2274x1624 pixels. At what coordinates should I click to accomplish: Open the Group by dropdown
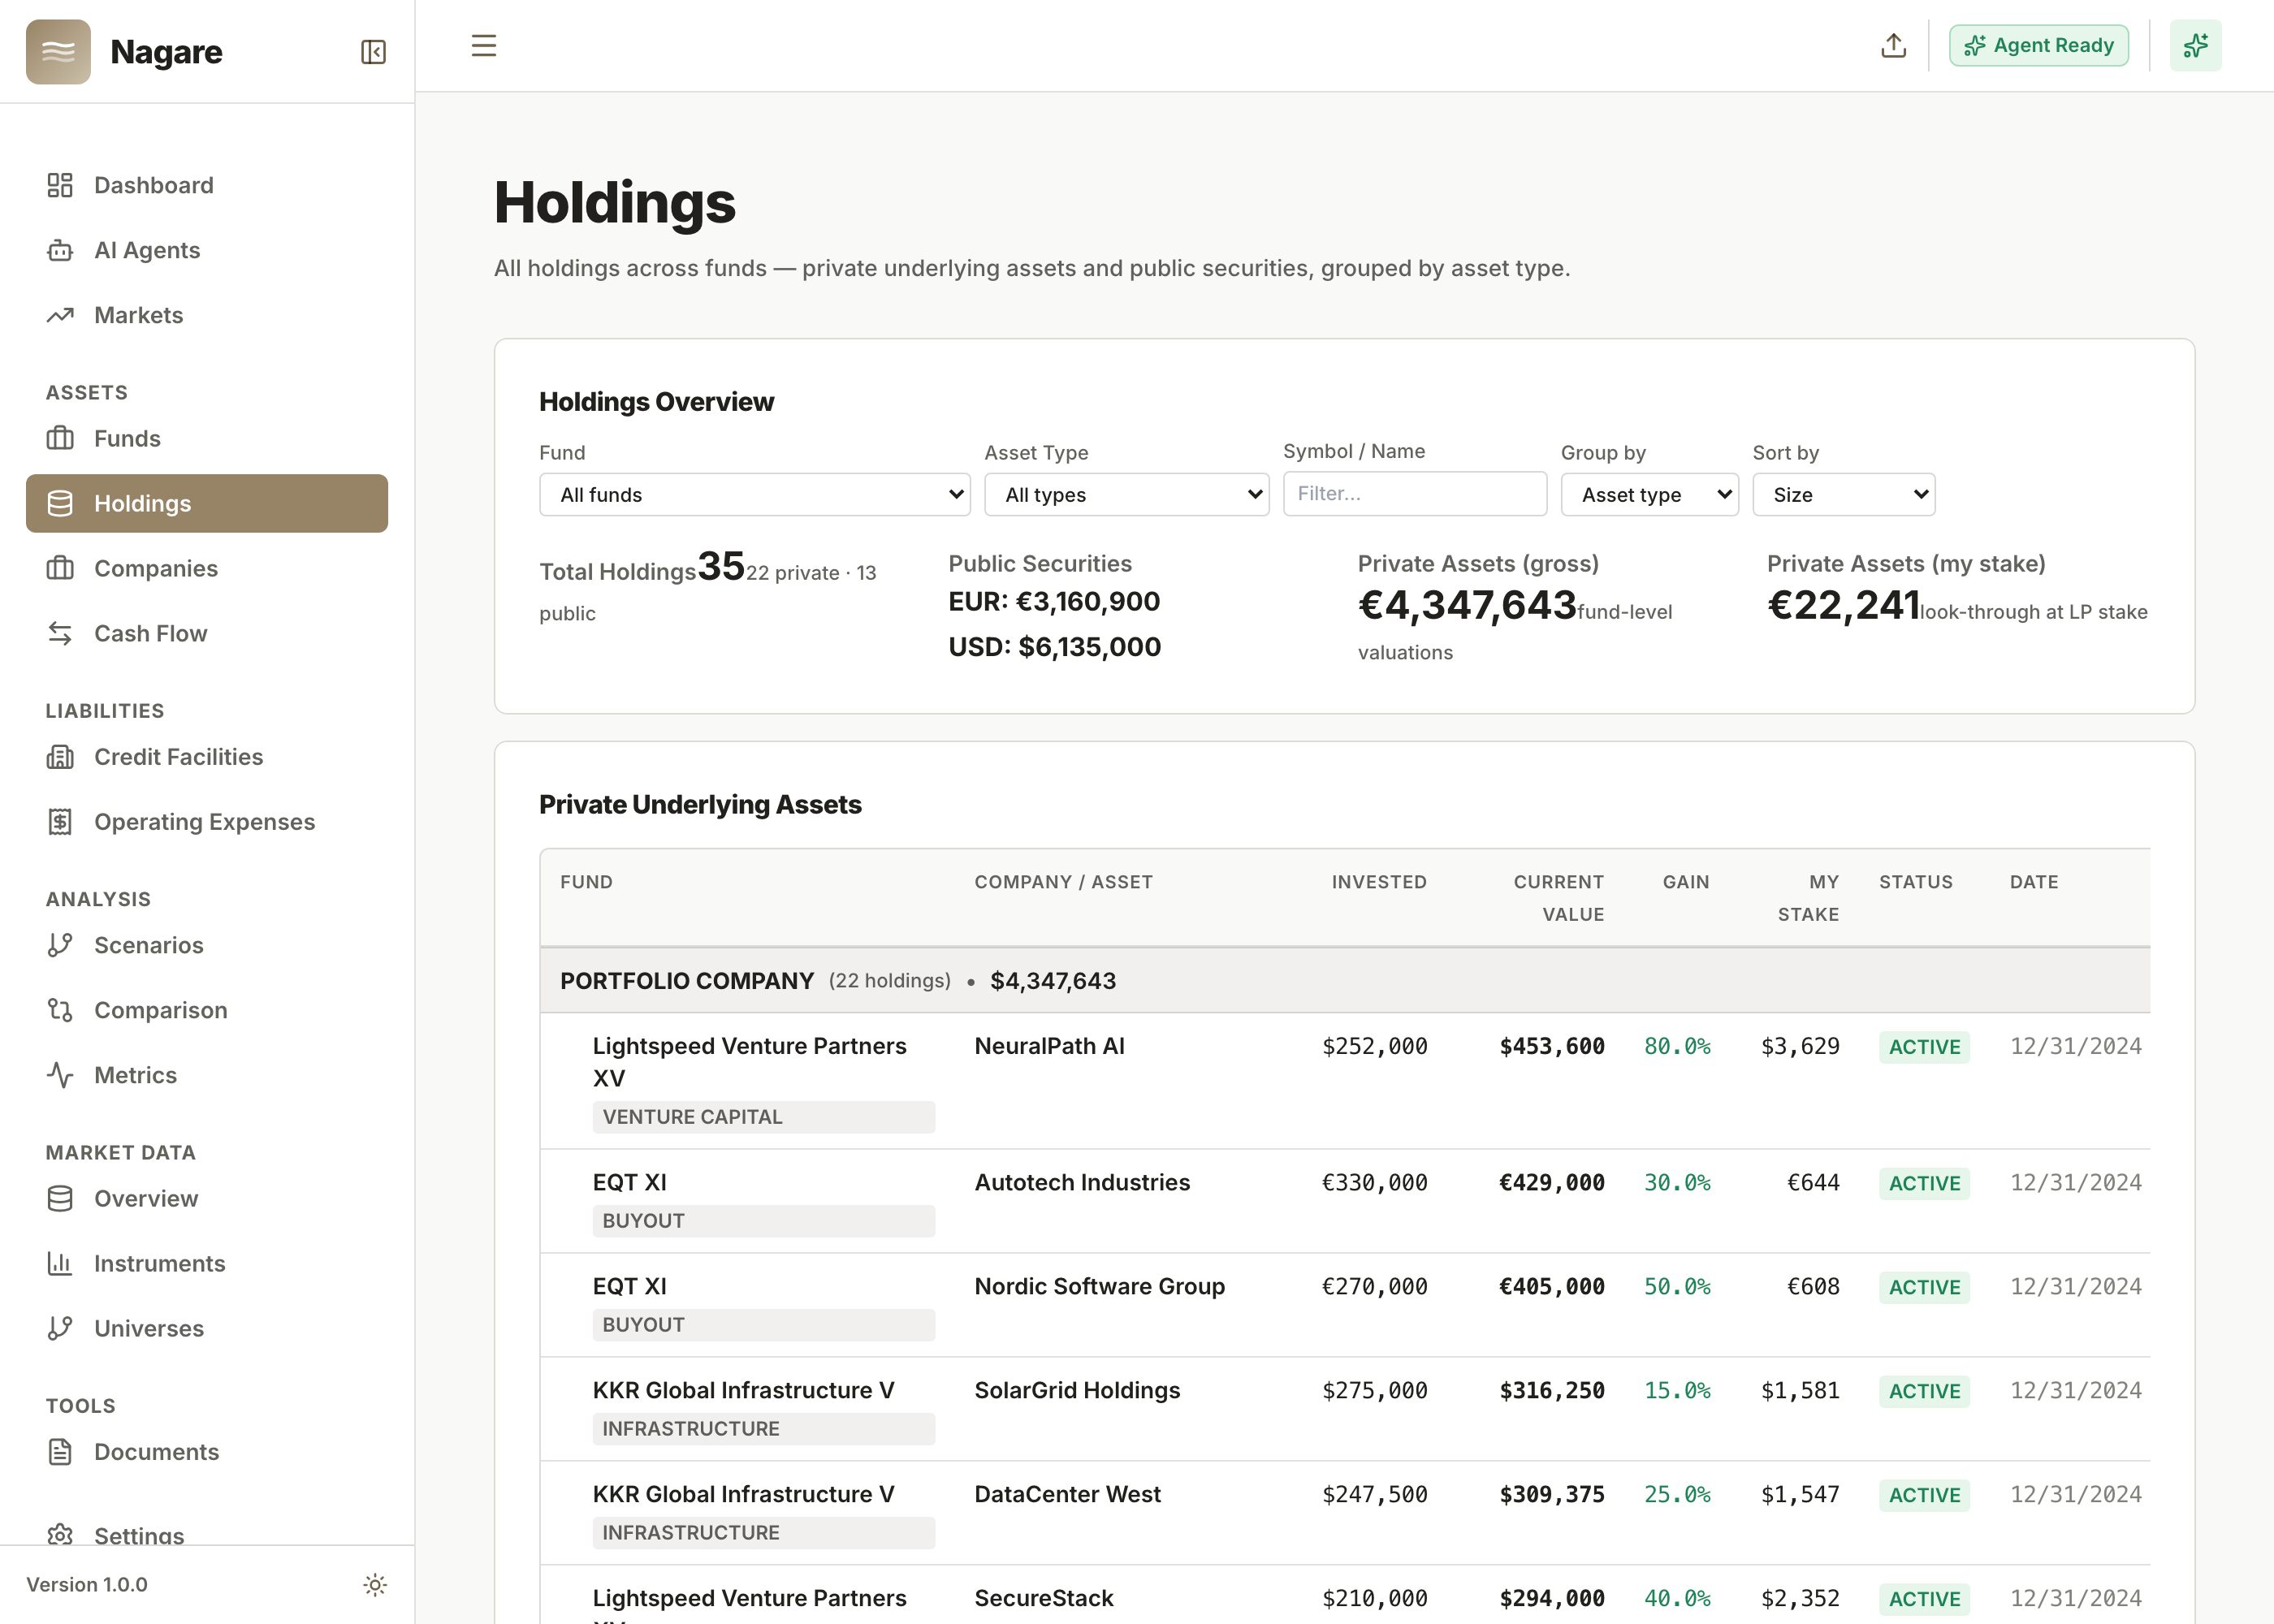1649,495
